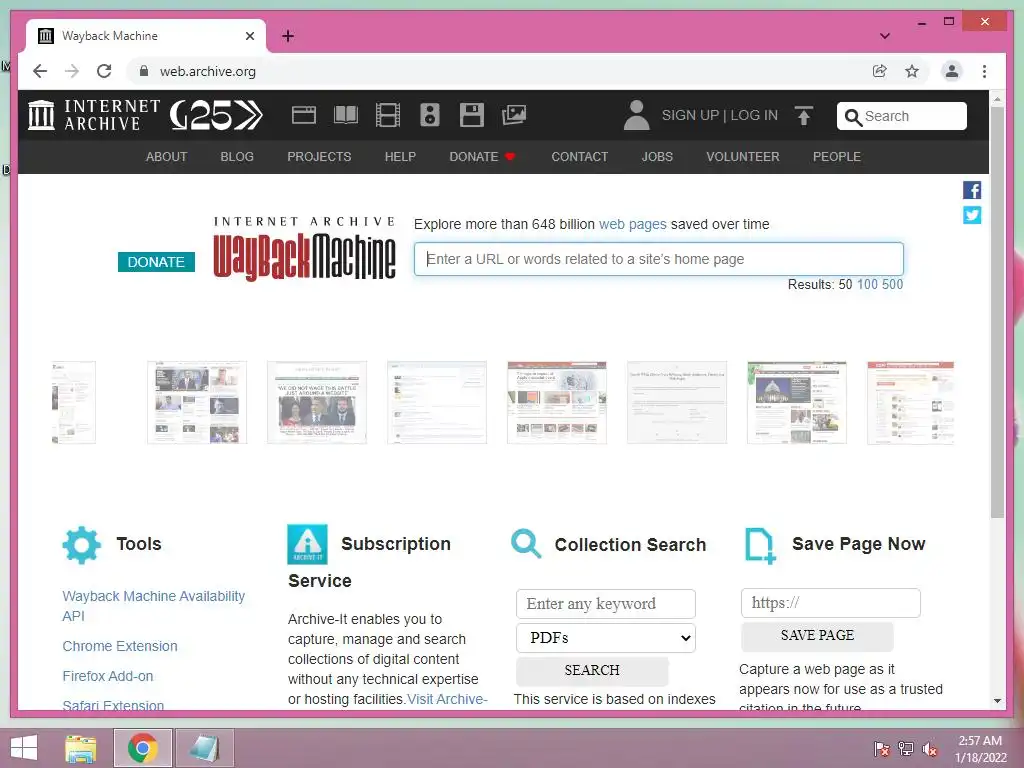This screenshot has height=768, width=1024.
Task: Click the Wayback URL search field
Action: 659,259
